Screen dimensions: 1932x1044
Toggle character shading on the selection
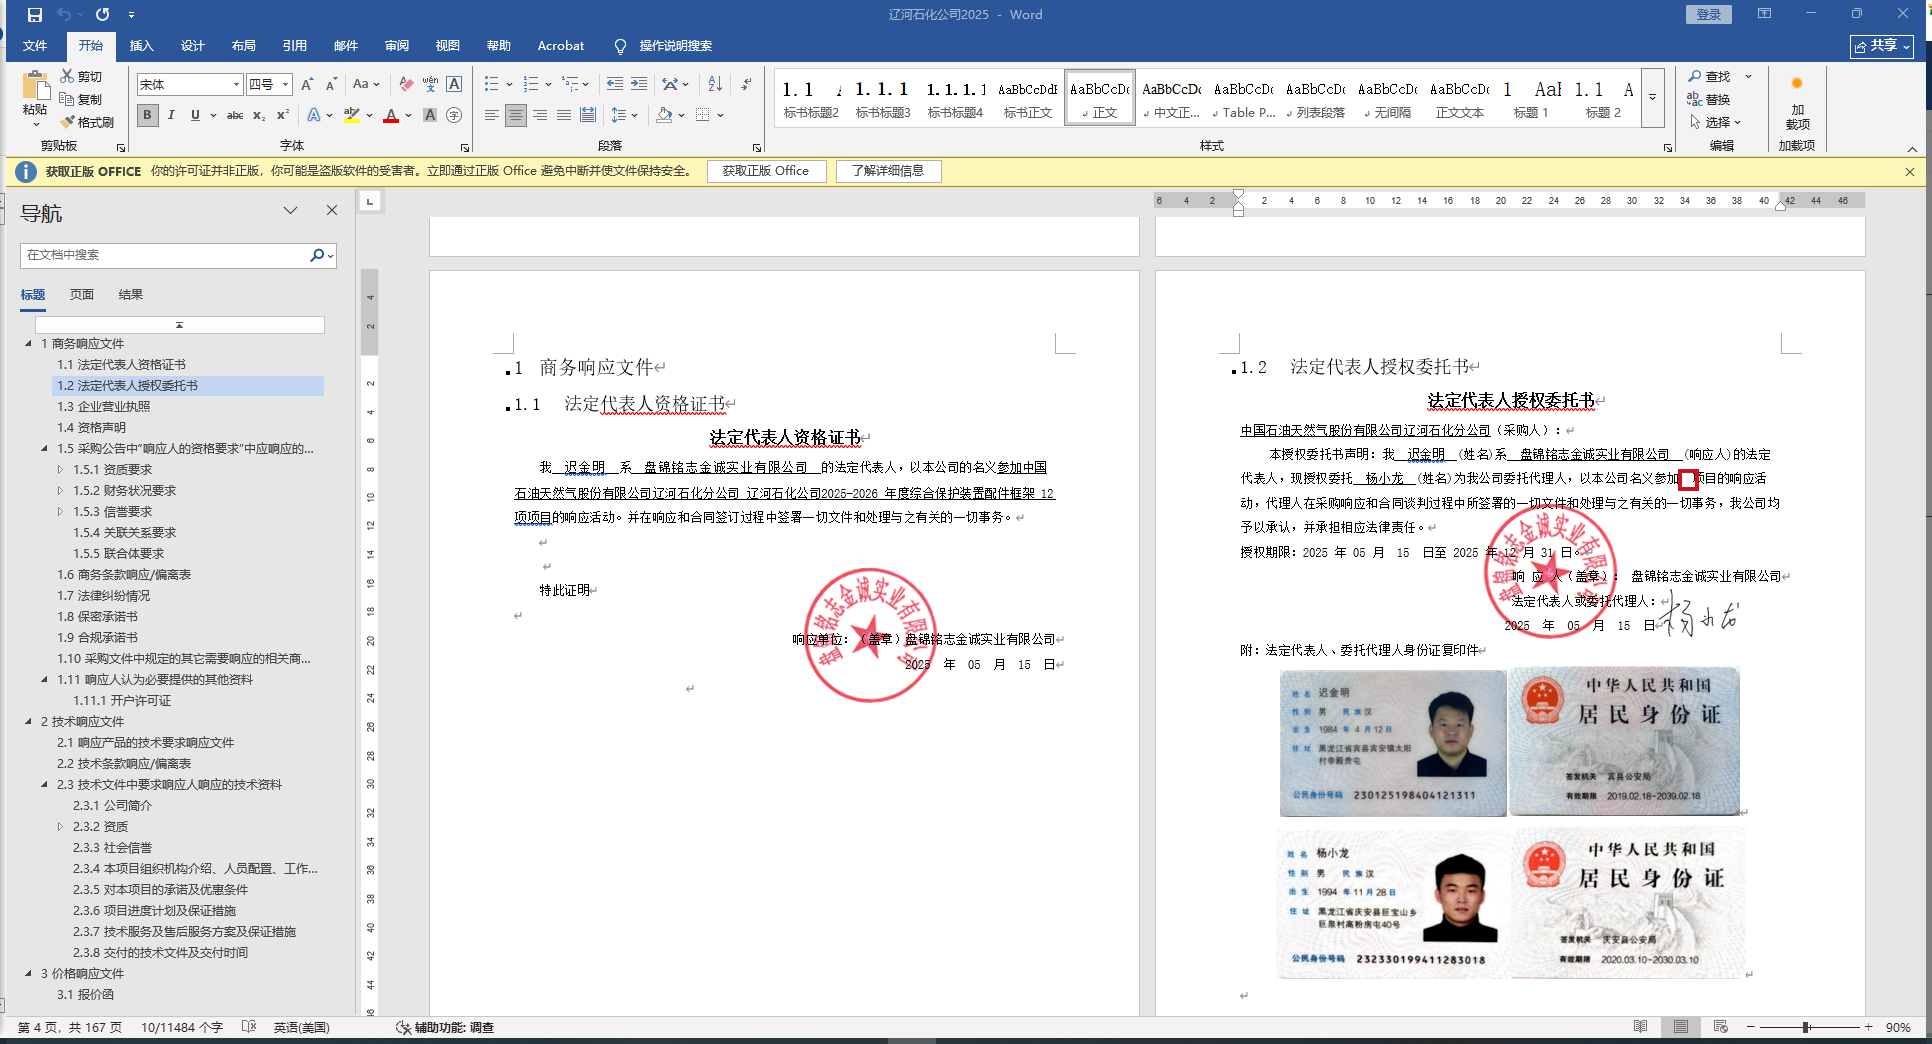tap(430, 115)
